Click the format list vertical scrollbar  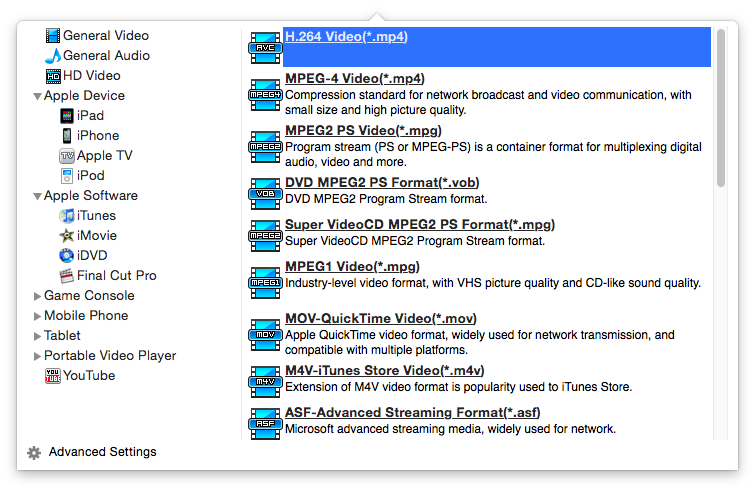pos(720,108)
